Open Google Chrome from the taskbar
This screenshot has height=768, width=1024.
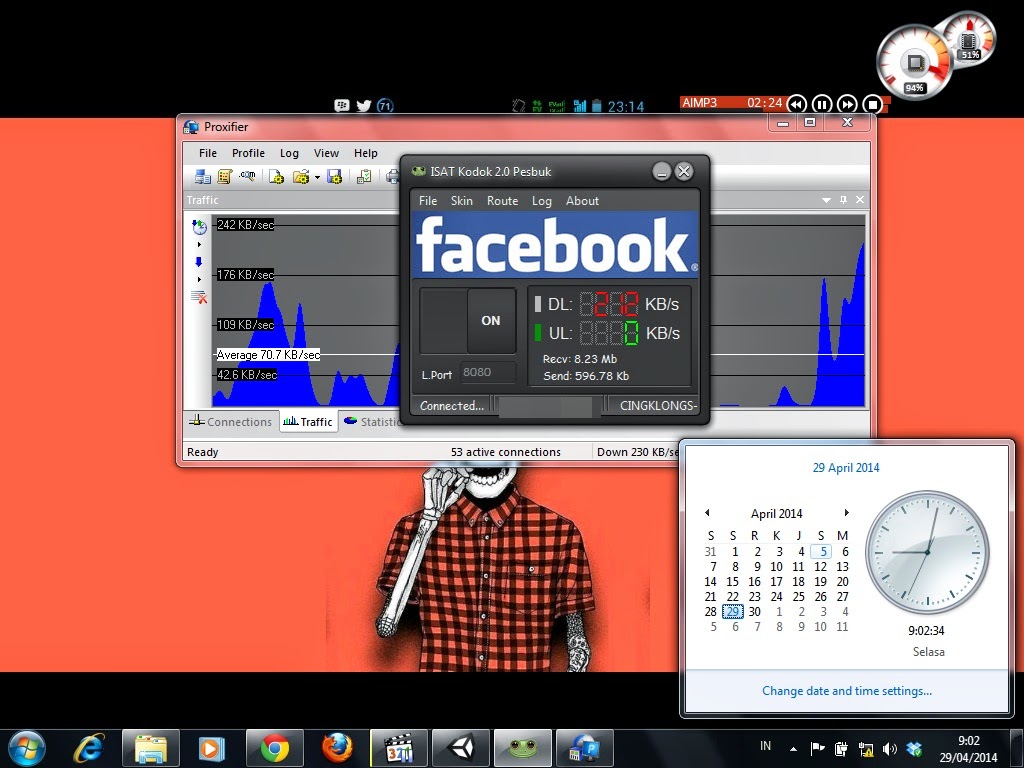tap(274, 748)
